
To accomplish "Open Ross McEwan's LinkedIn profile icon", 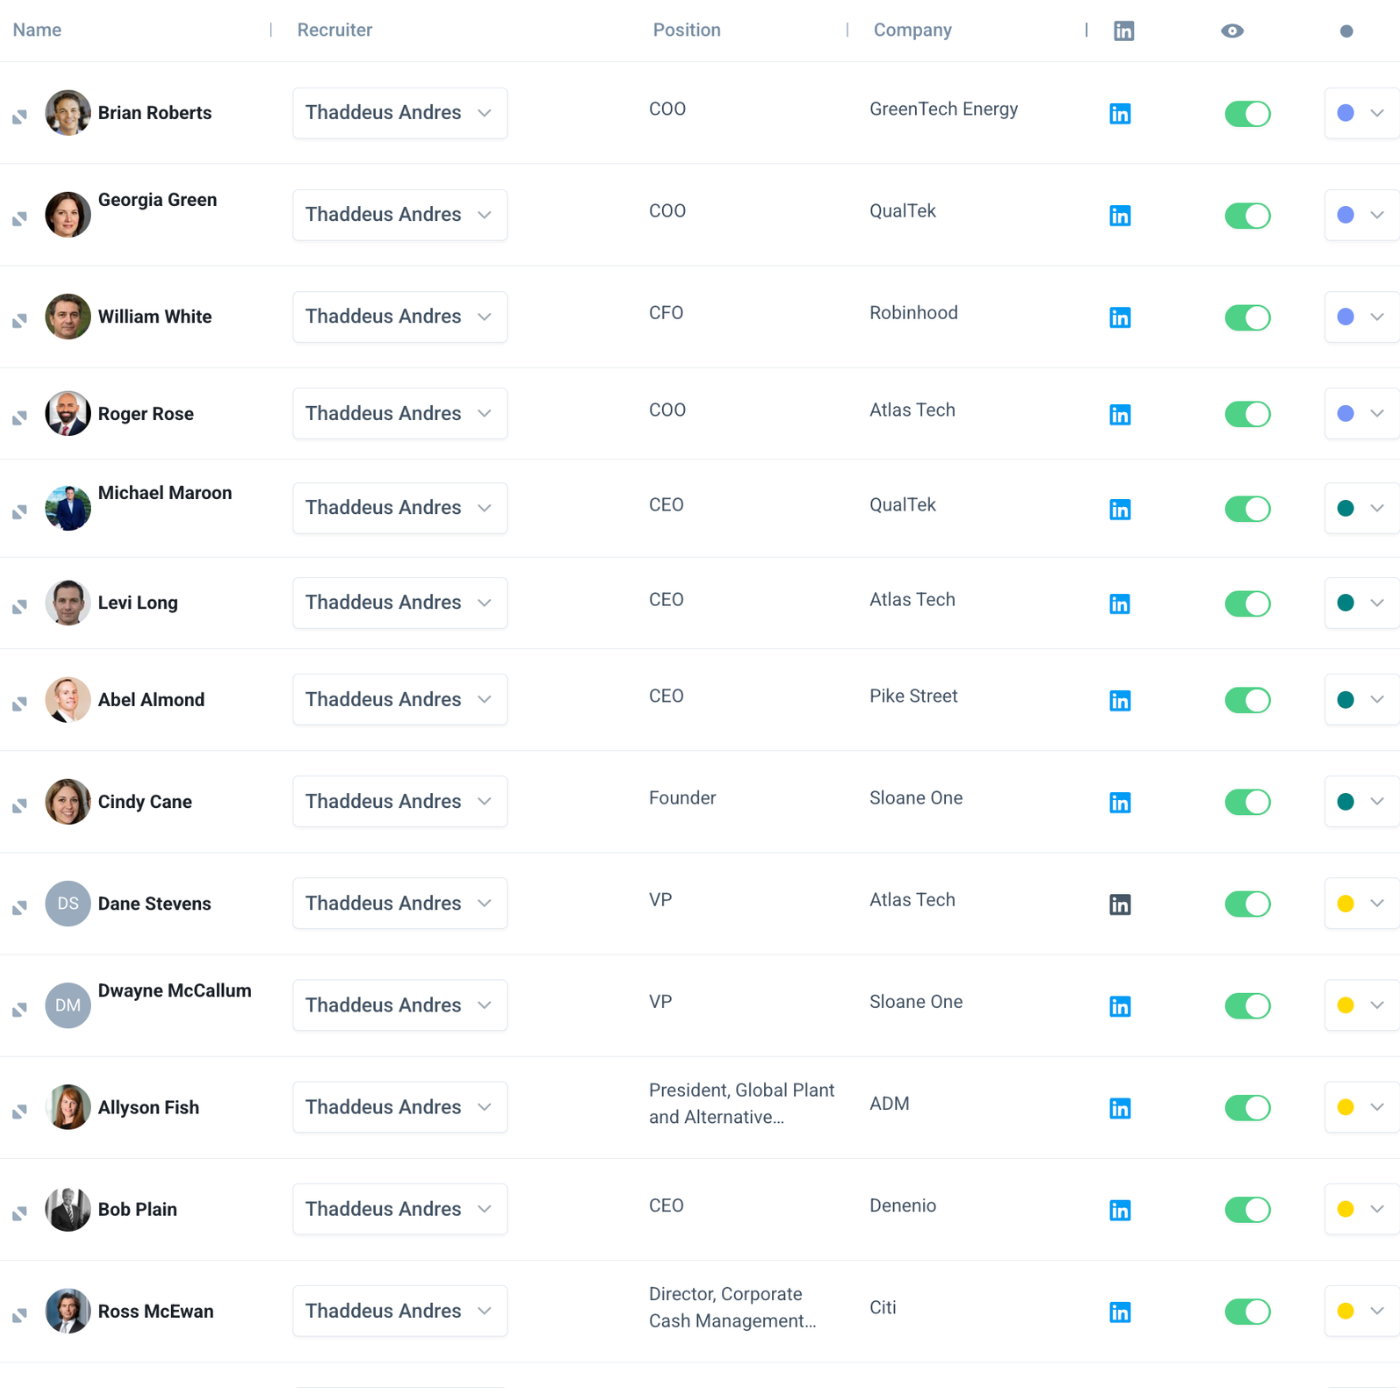I will pos(1120,1312).
